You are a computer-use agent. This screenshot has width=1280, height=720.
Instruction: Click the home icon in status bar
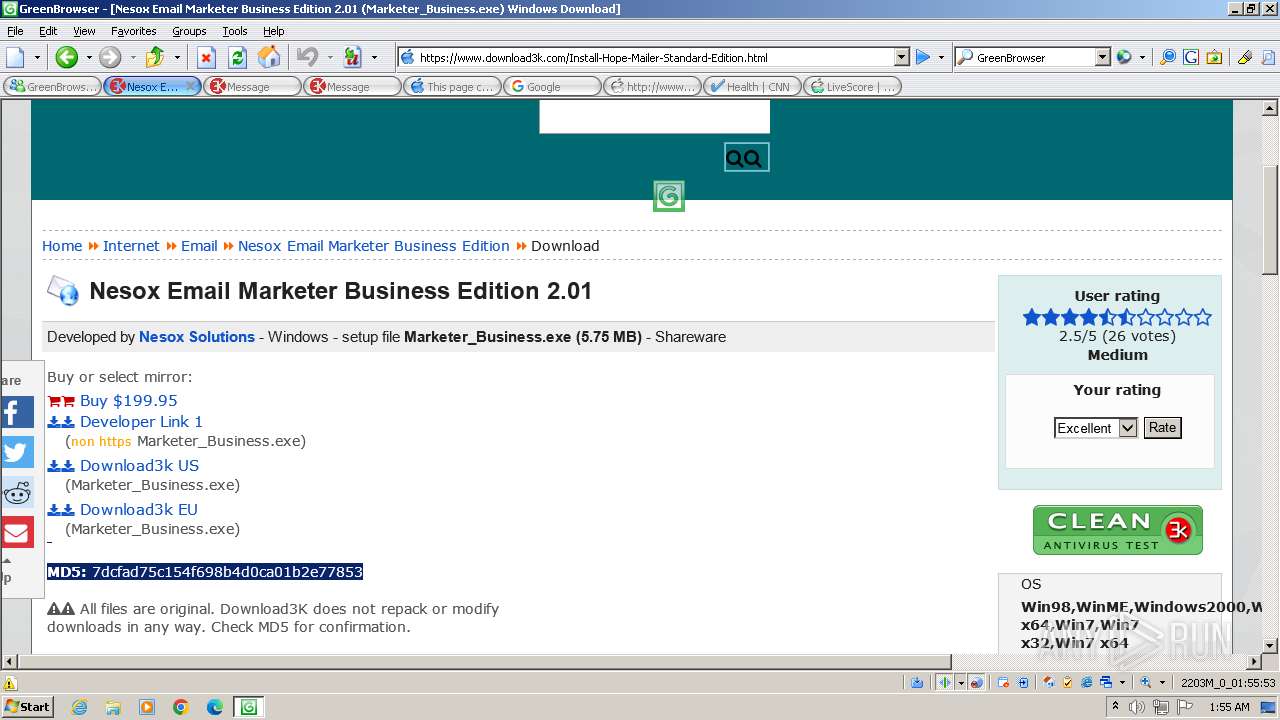tap(1049, 682)
